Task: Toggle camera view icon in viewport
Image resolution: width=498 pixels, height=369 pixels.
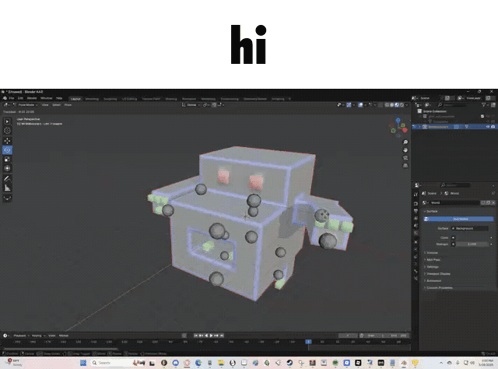Action: click(405, 158)
